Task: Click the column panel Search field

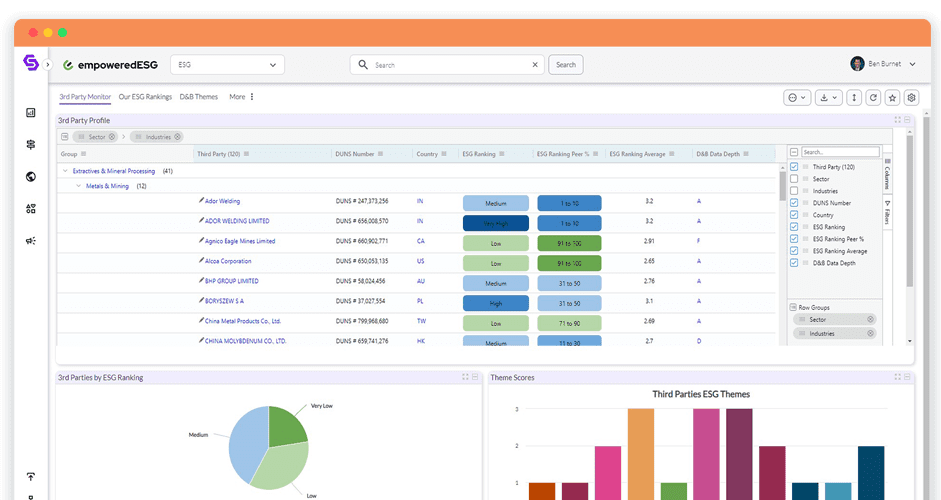Action: 840,152
